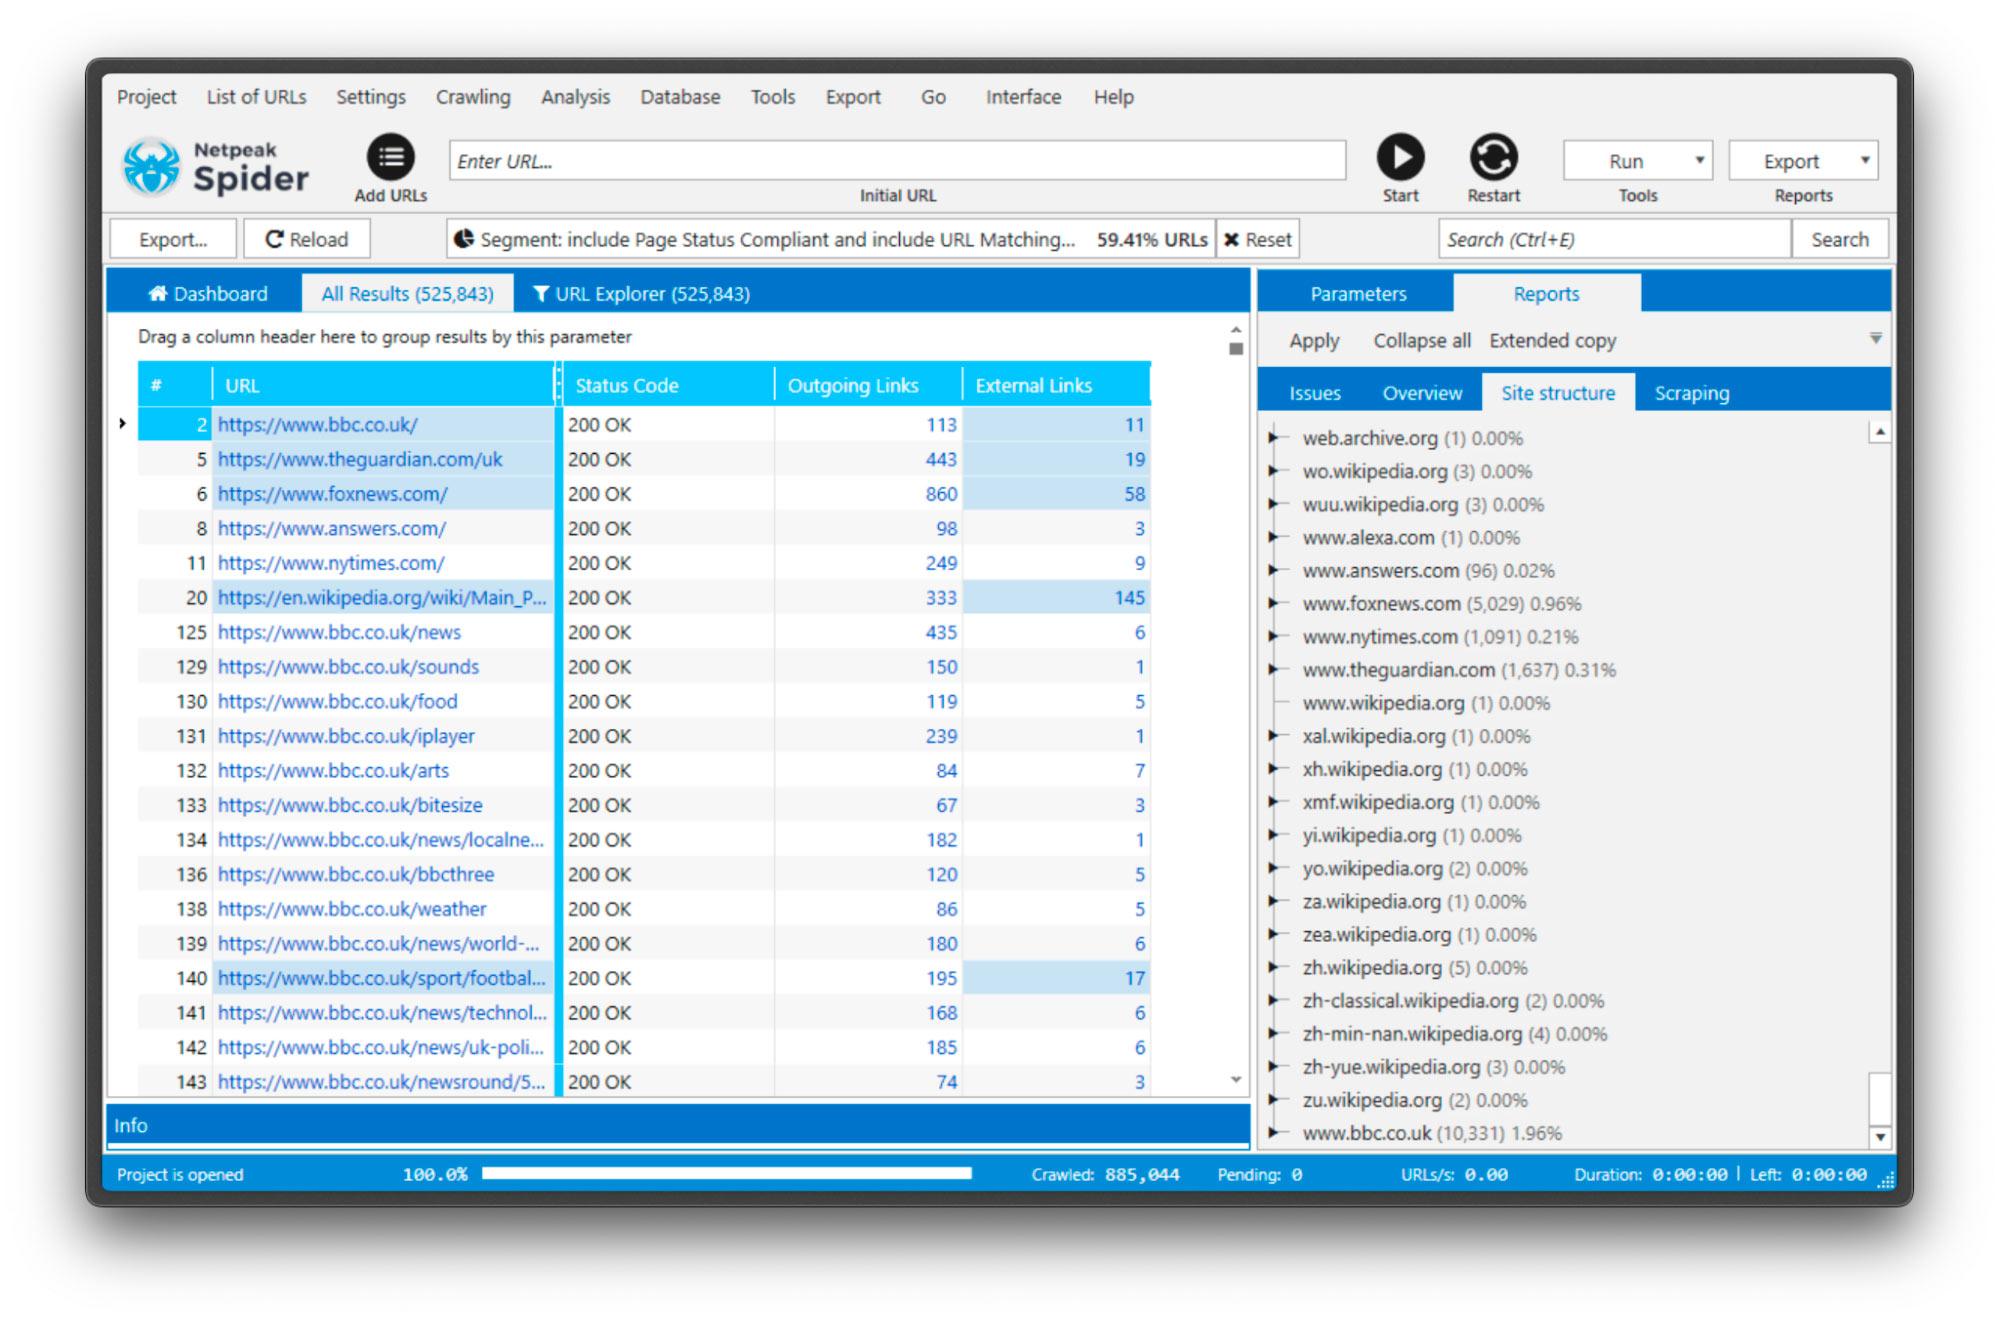Open the reports panel options arrow
Screen dimensions: 1999x1320
pos(1875,339)
